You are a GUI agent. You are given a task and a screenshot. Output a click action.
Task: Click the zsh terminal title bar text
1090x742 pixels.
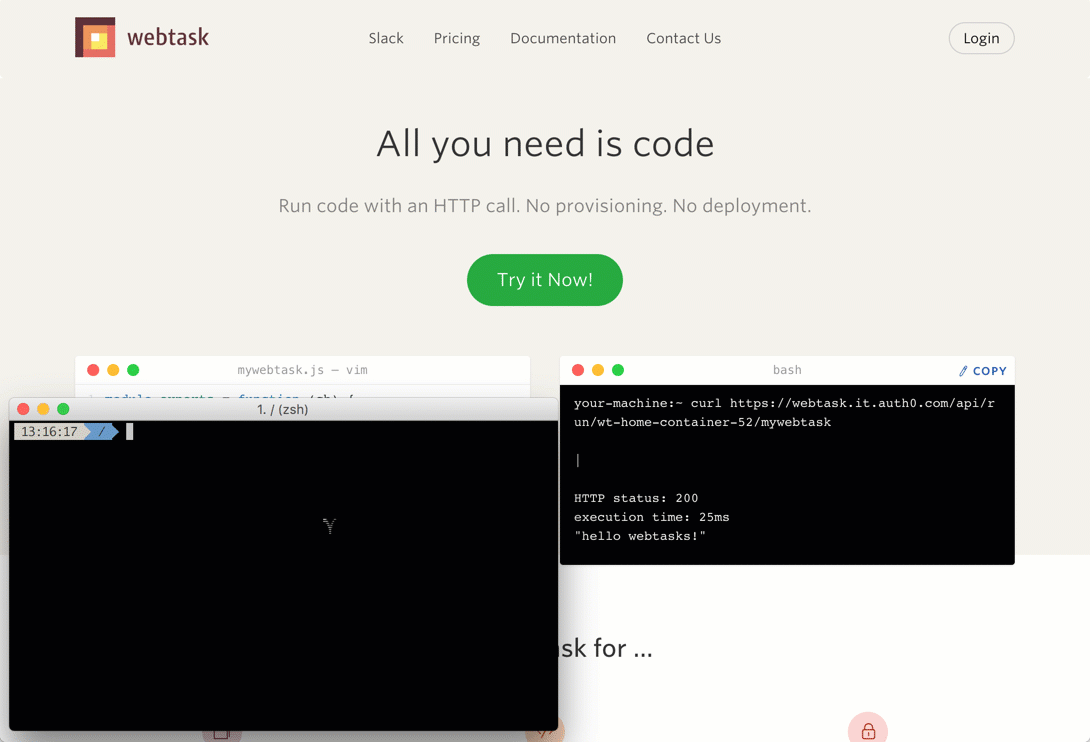point(282,410)
